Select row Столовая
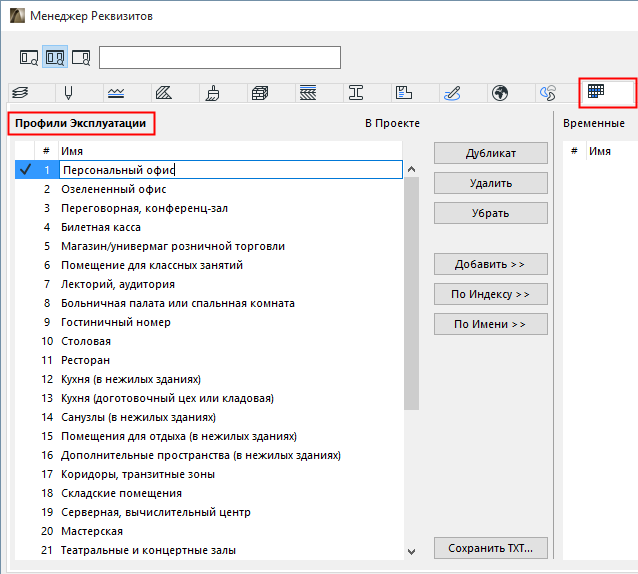 208,341
